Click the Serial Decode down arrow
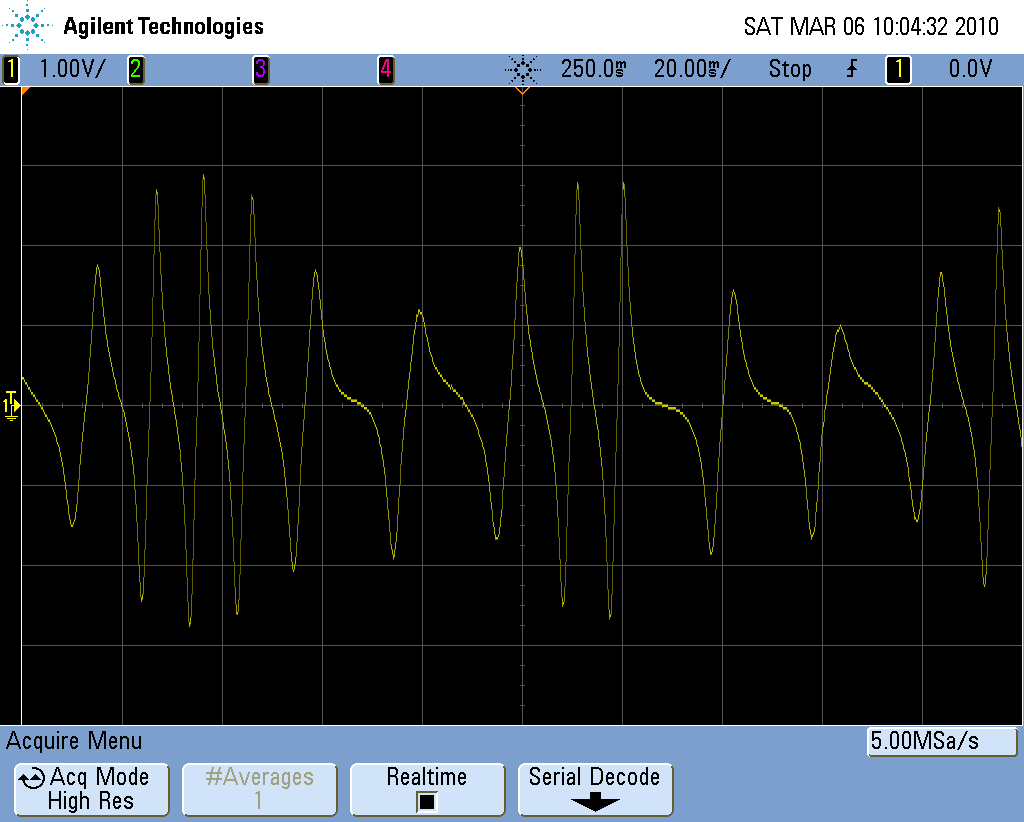The width and height of the screenshot is (1024, 822). pyautogui.click(x=595, y=802)
